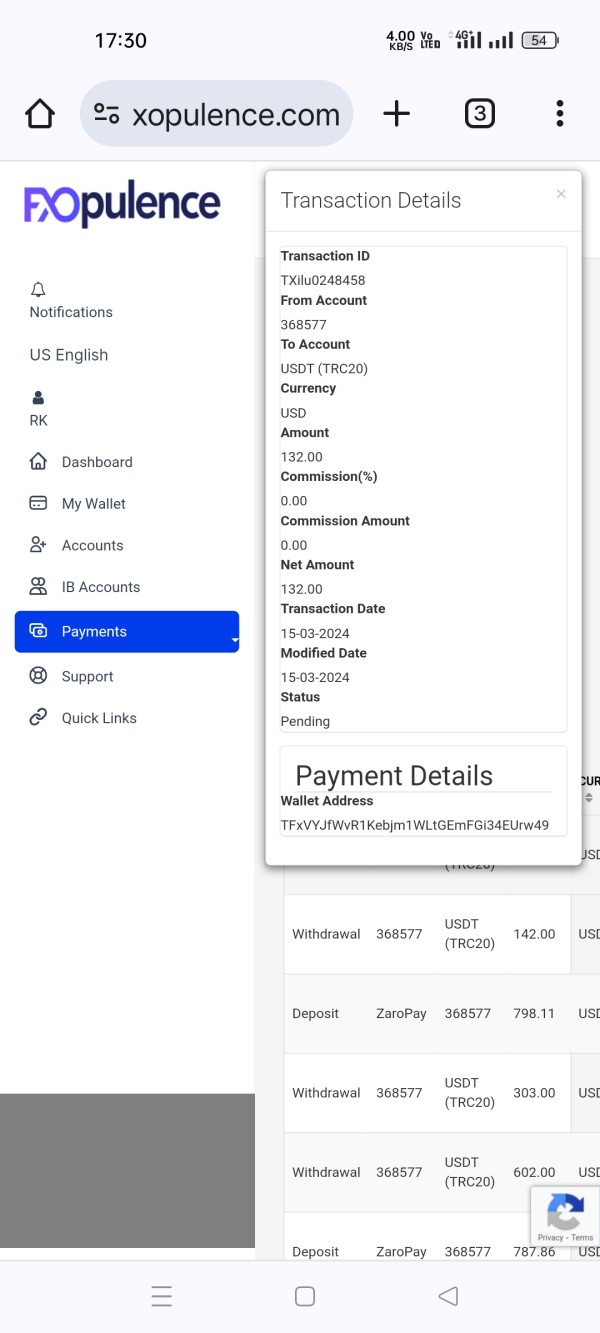This screenshot has height=1333, width=600.
Task: Click the 303.00 amount cell
Action: click(x=534, y=1093)
